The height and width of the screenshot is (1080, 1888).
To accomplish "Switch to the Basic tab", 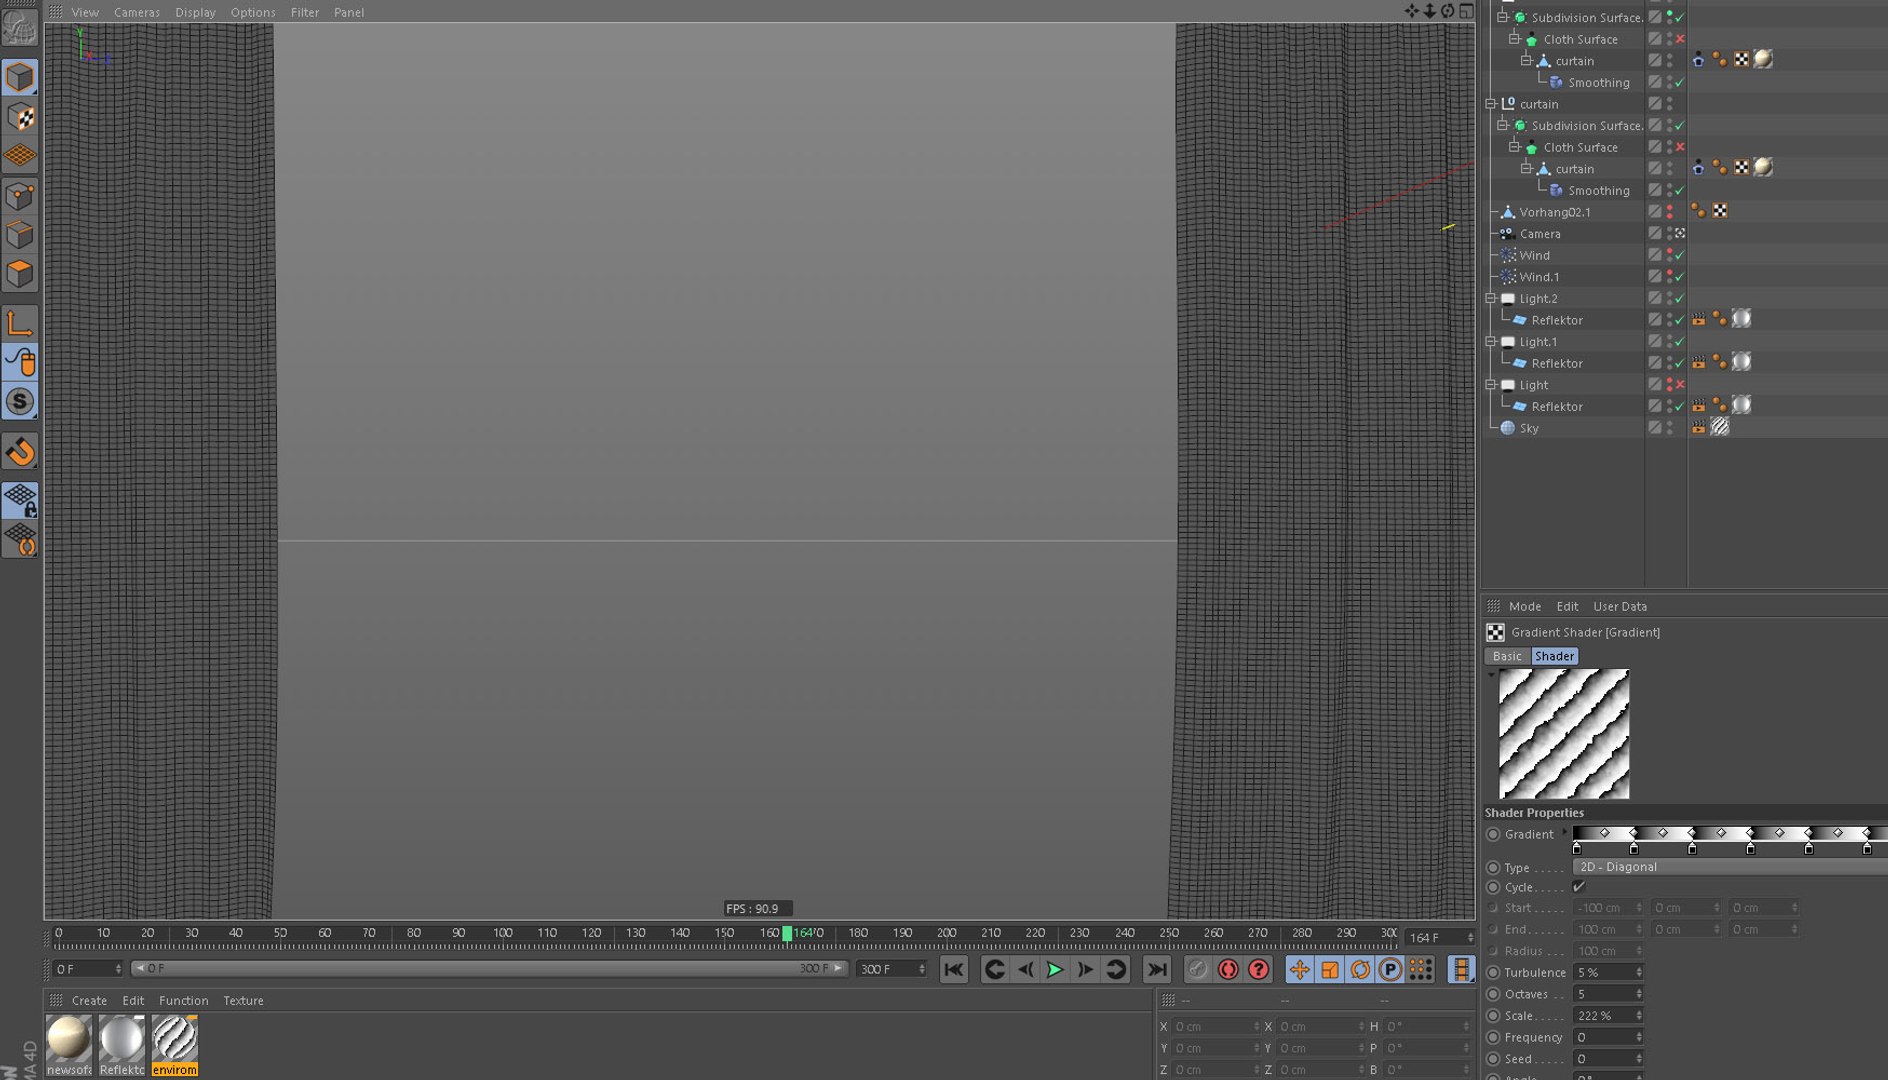I will 1507,656.
